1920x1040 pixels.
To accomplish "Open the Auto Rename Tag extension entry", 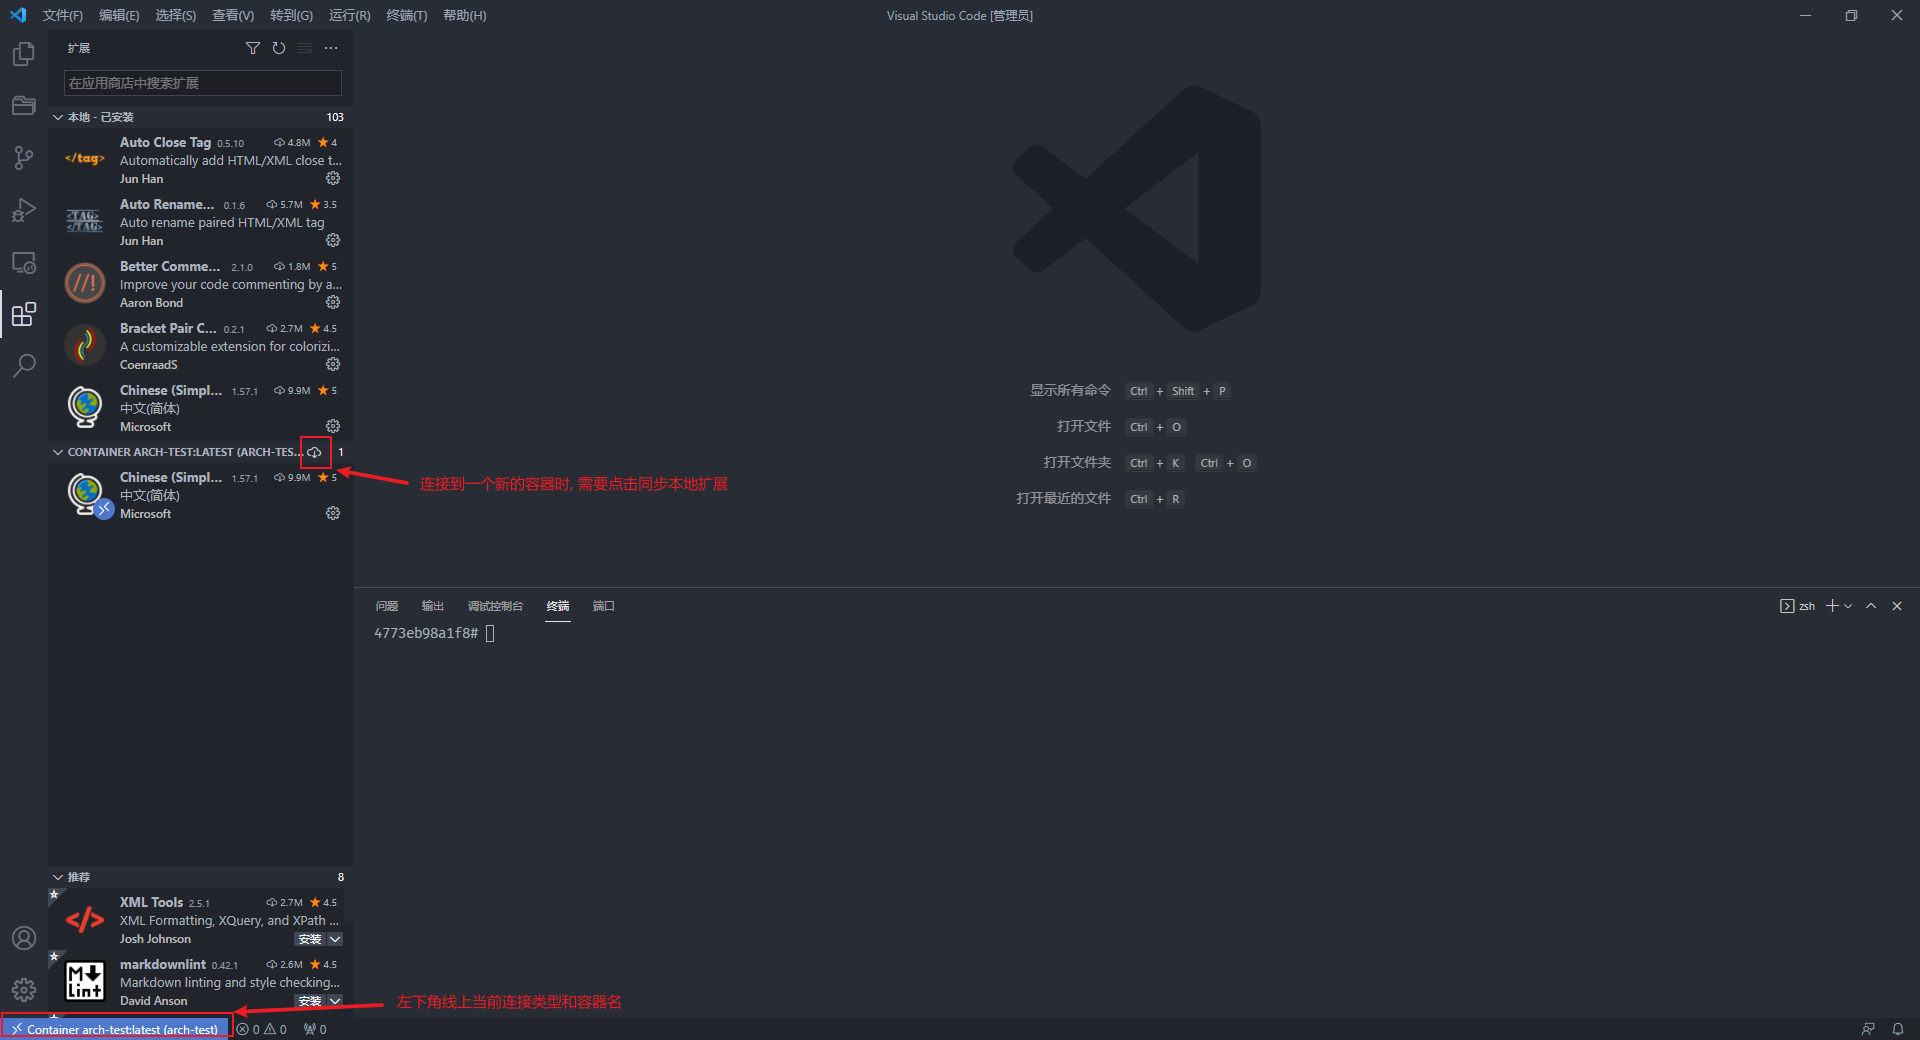I will point(201,222).
